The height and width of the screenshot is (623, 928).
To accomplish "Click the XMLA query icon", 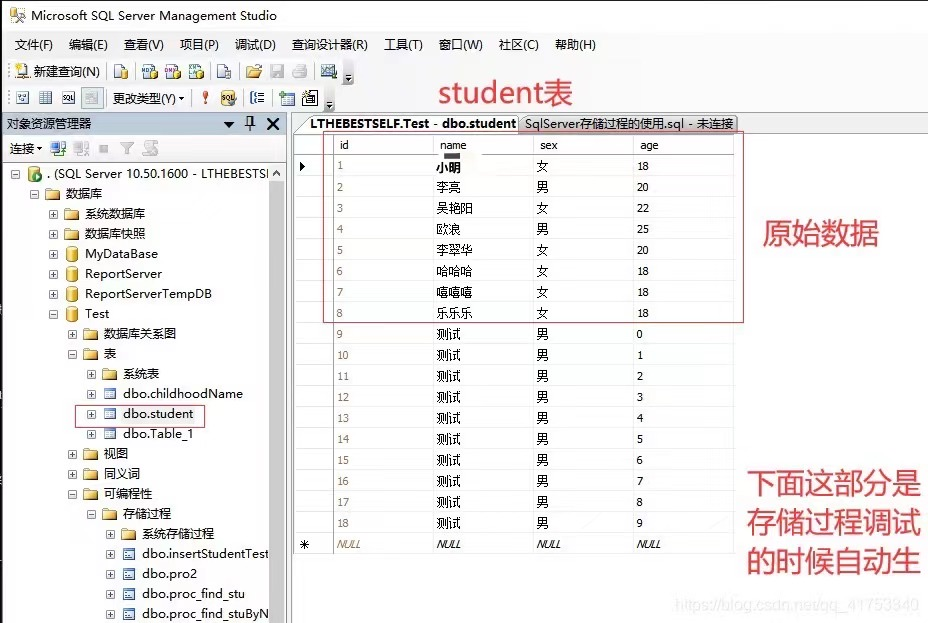I will tap(196, 72).
